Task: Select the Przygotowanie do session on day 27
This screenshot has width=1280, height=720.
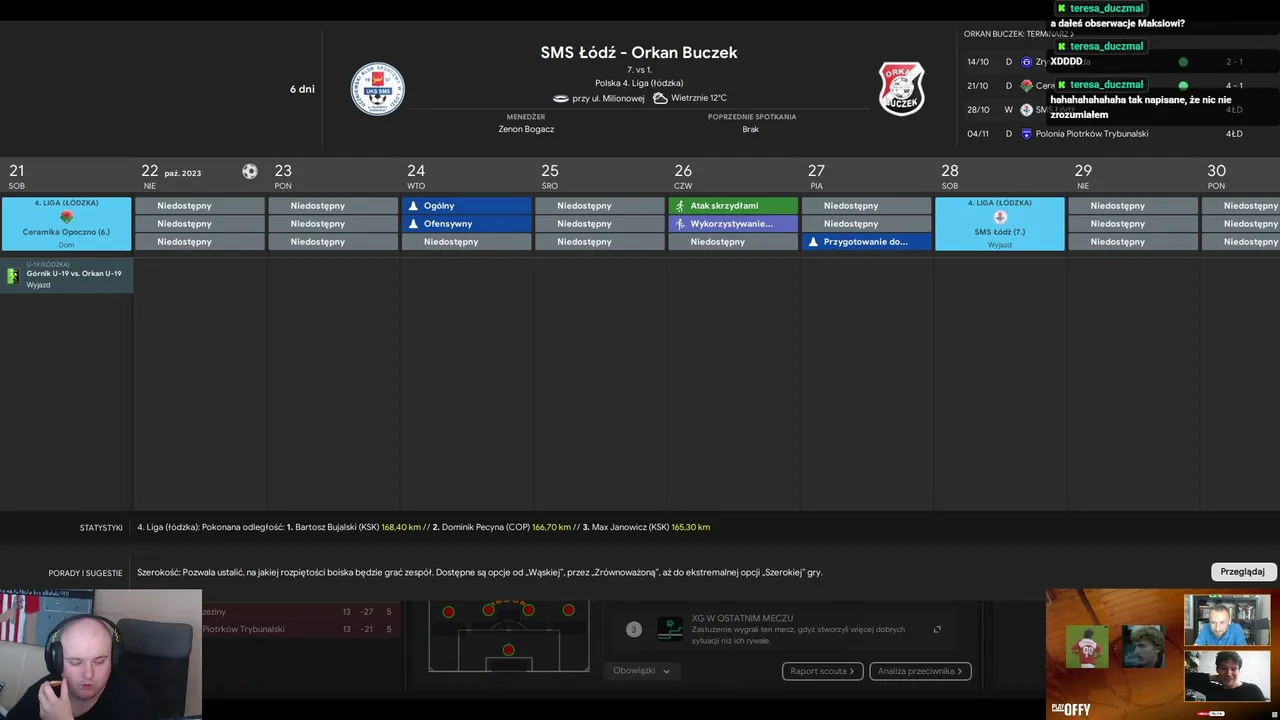Action: point(867,242)
